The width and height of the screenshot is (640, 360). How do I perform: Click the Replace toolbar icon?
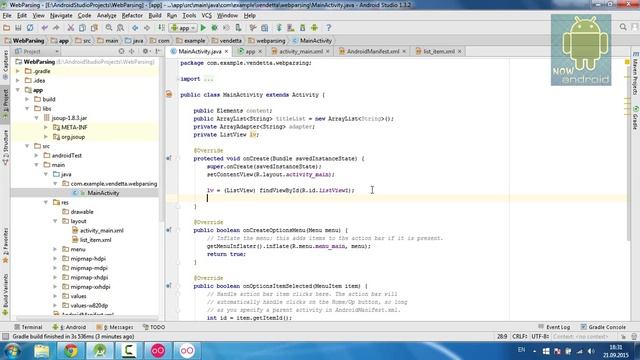click(120, 28)
